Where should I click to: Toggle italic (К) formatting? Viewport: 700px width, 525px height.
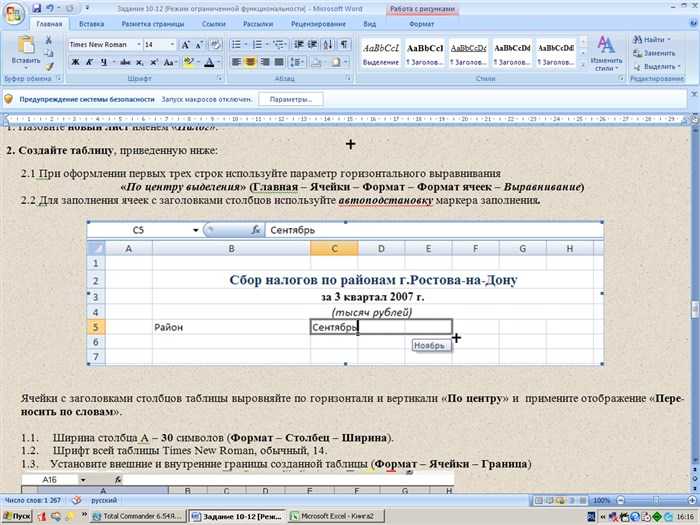point(89,62)
